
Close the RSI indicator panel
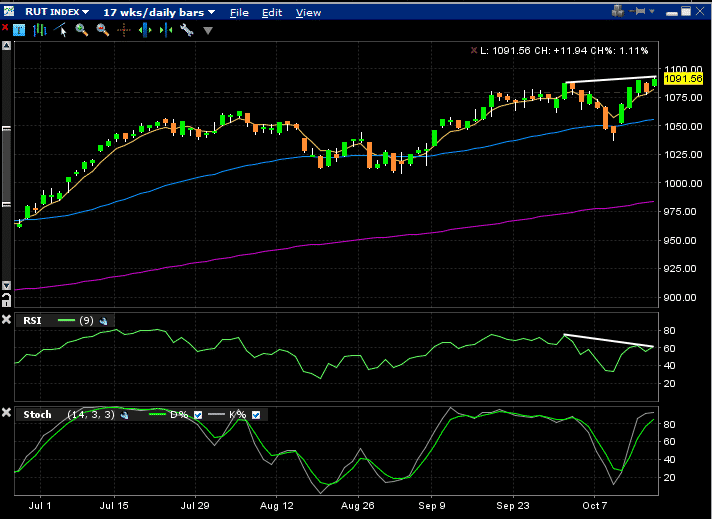coord(6,320)
